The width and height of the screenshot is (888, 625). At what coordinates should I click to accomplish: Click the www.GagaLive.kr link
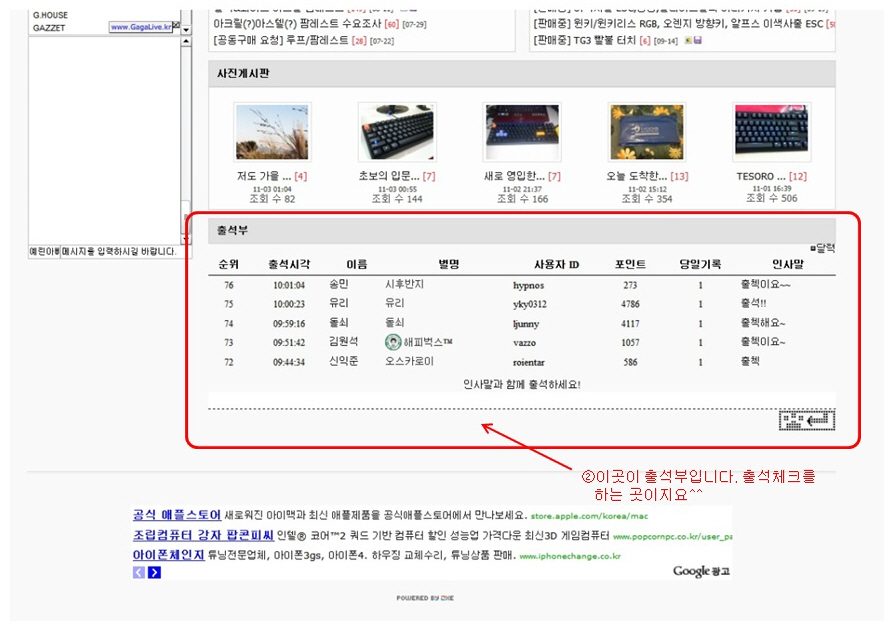(x=141, y=27)
